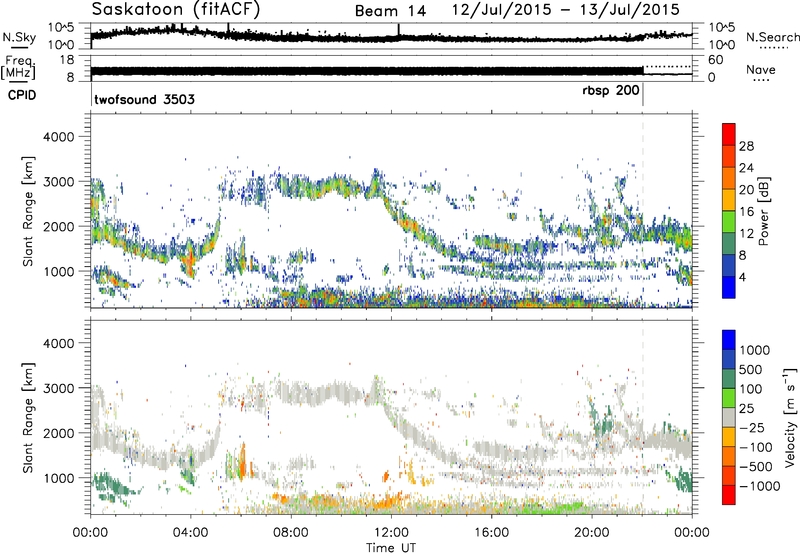Click the '16:00' time axis tick label
800x554 pixels.
click(491, 533)
